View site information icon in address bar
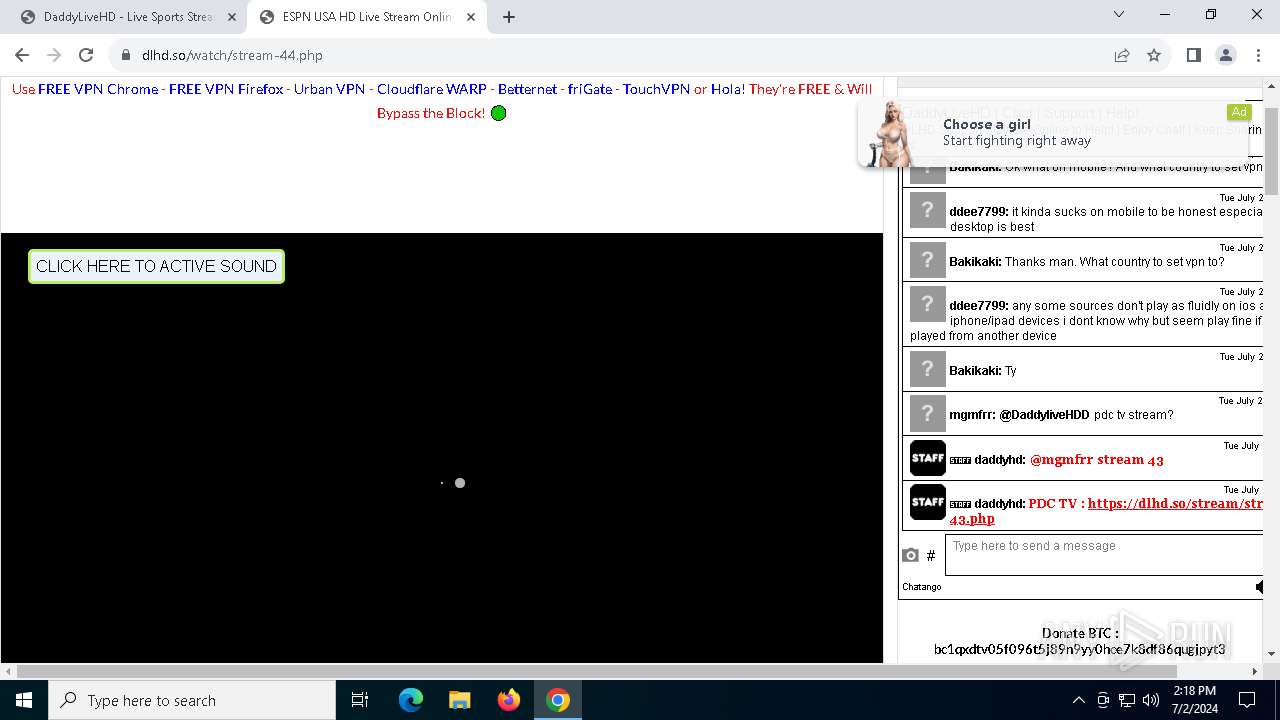1280x720 pixels. [x=124, y=55]
